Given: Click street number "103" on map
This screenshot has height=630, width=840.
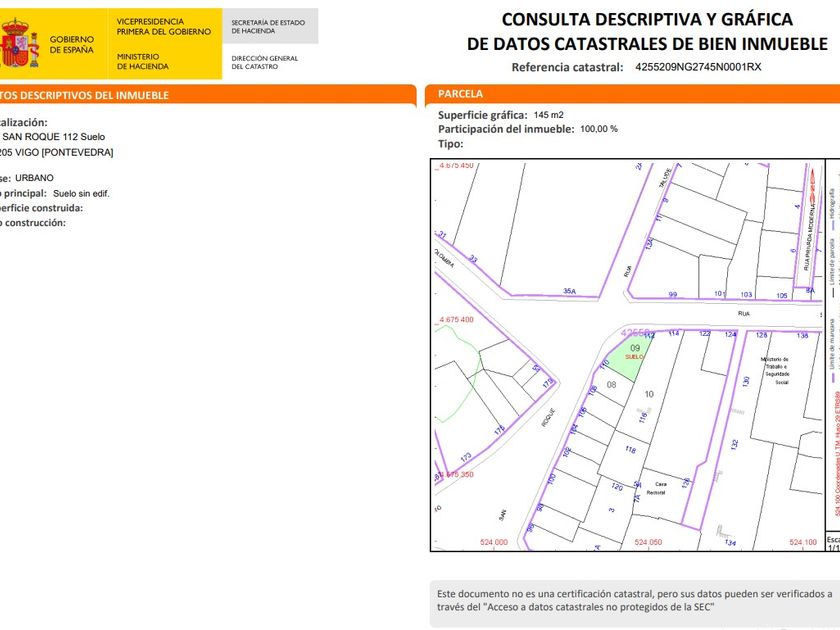Looking at the screenshot, I should [x=746, y=295].
